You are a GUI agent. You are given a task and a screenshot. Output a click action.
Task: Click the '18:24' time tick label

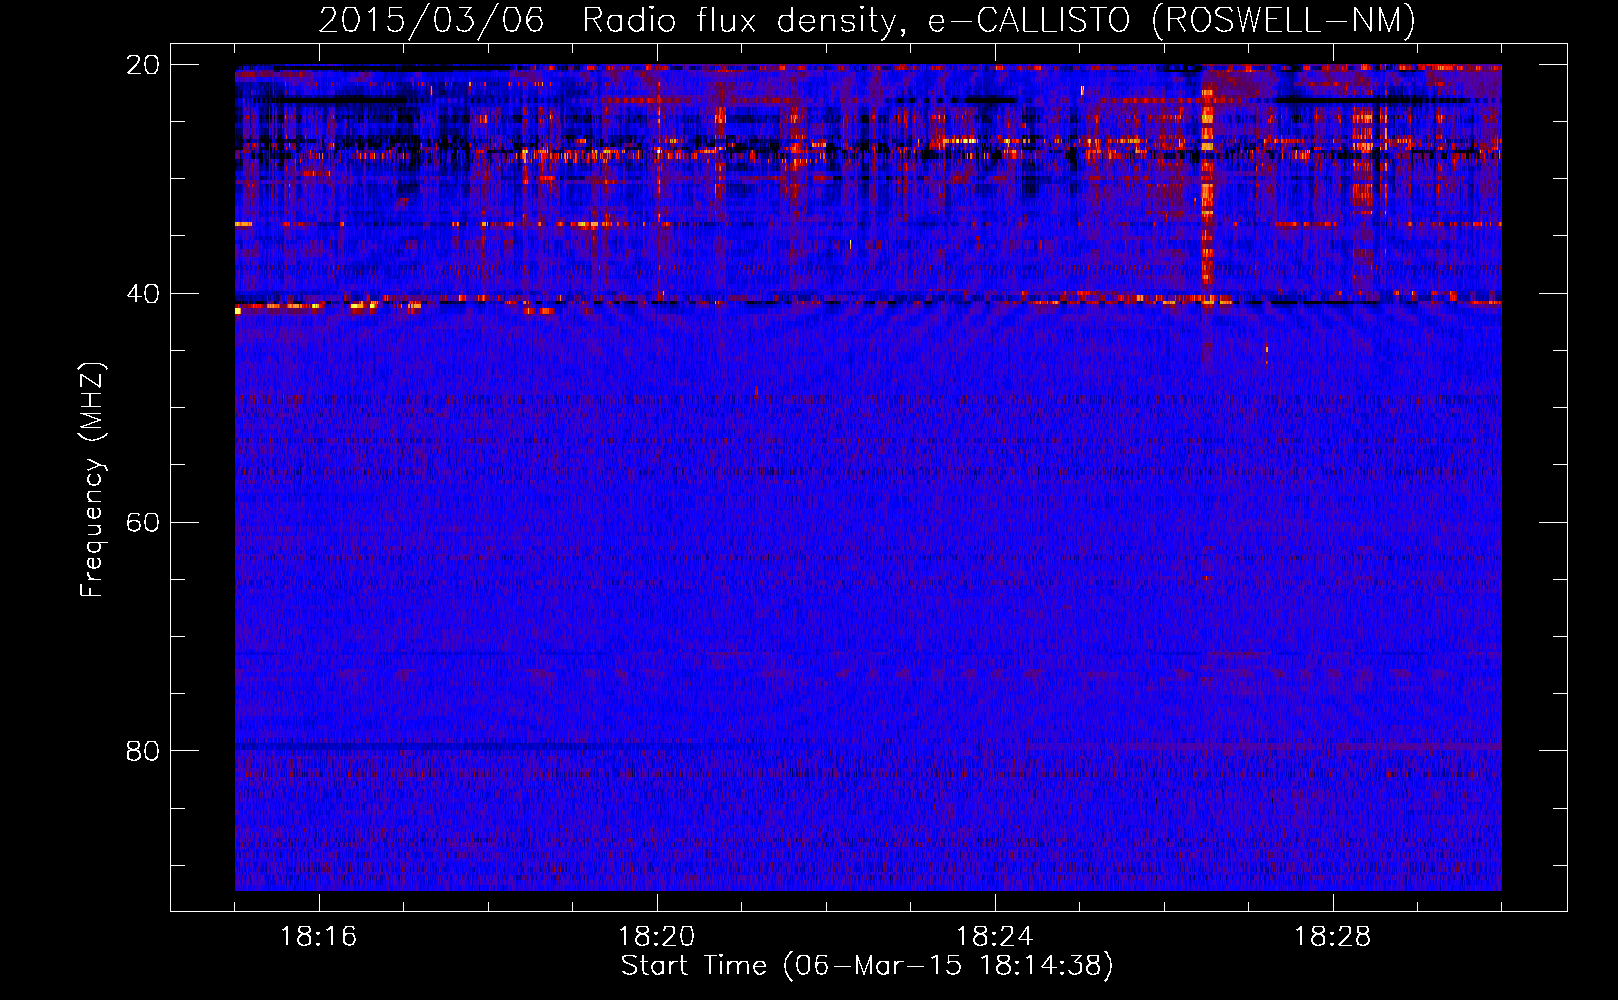pos(994,937)
